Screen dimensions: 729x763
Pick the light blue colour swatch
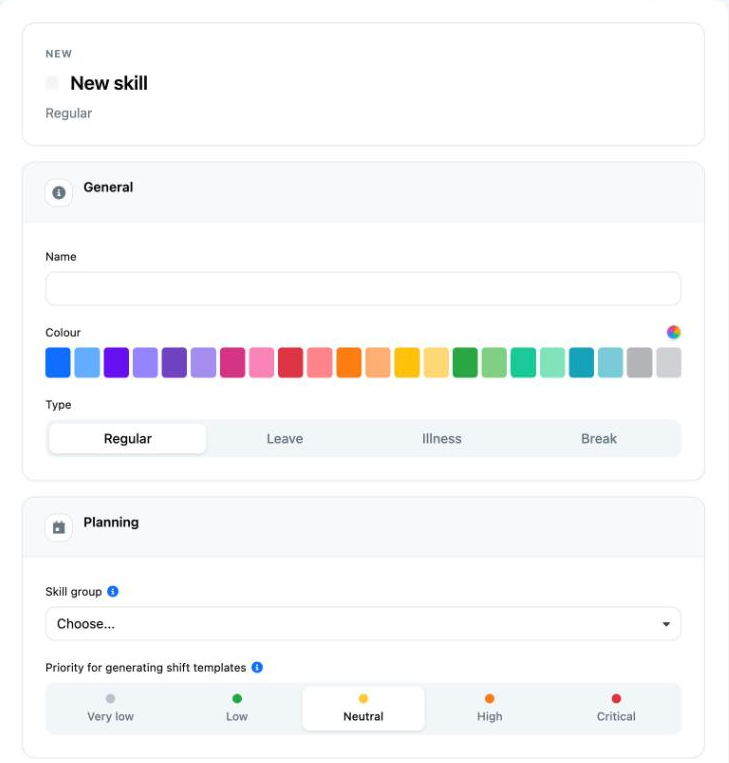(x=87, y=363)
